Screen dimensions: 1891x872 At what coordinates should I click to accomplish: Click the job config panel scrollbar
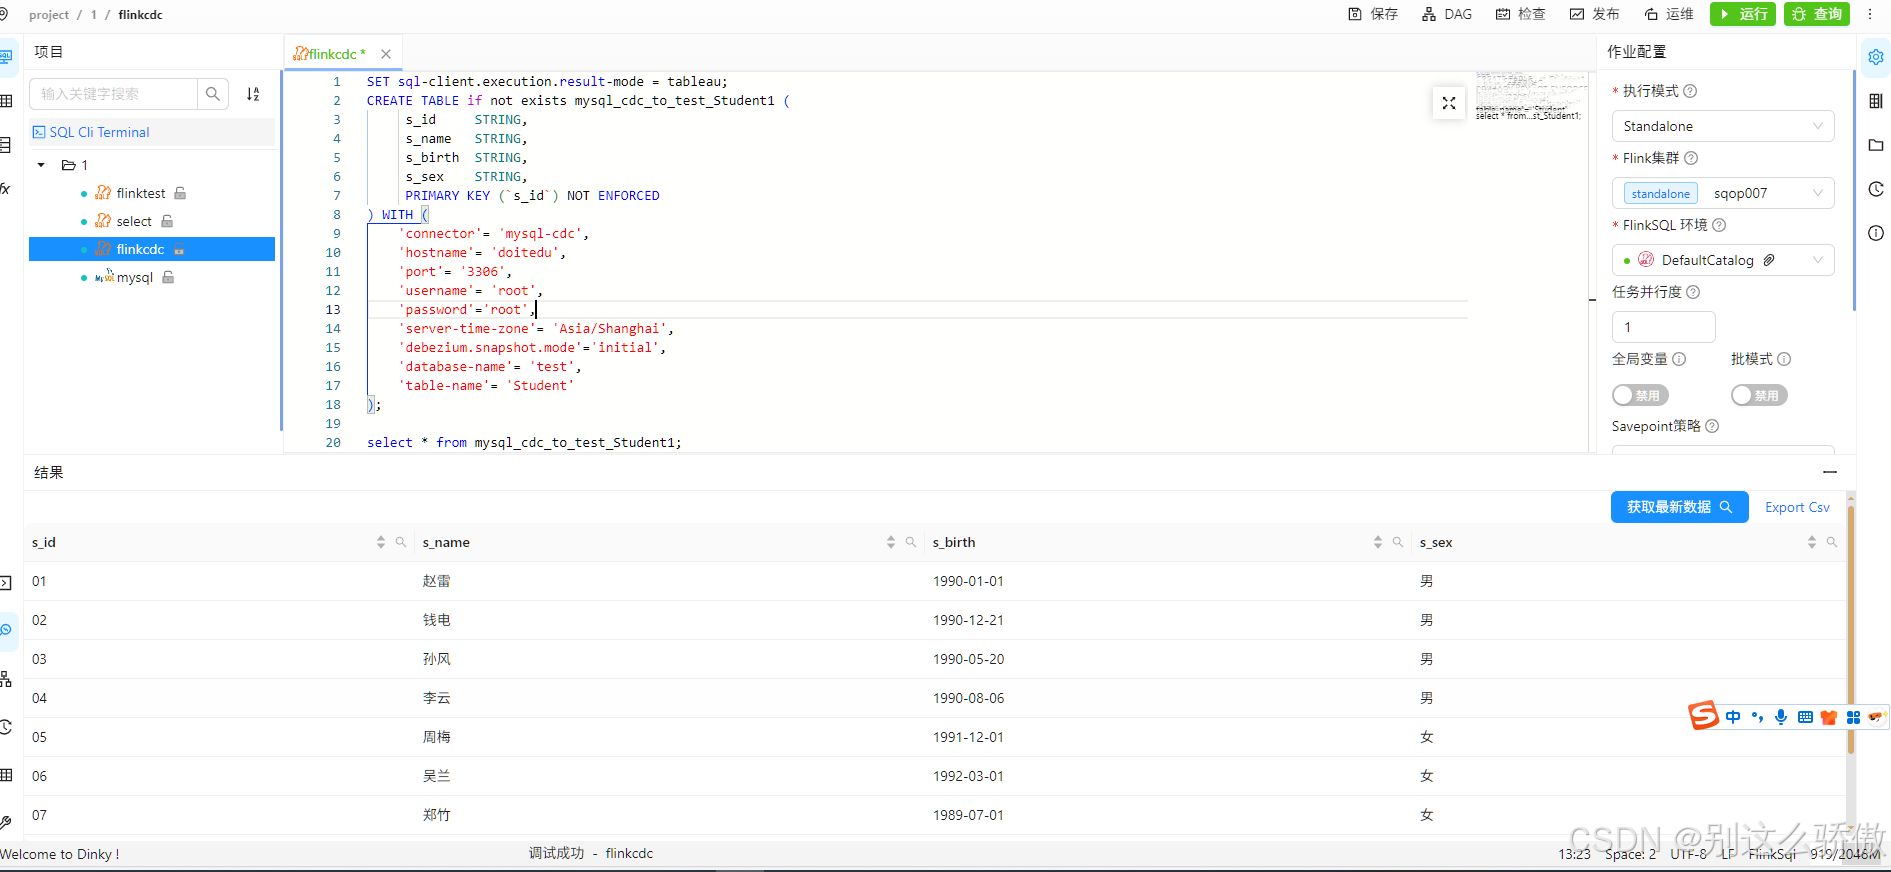(x=1854, y=190)
